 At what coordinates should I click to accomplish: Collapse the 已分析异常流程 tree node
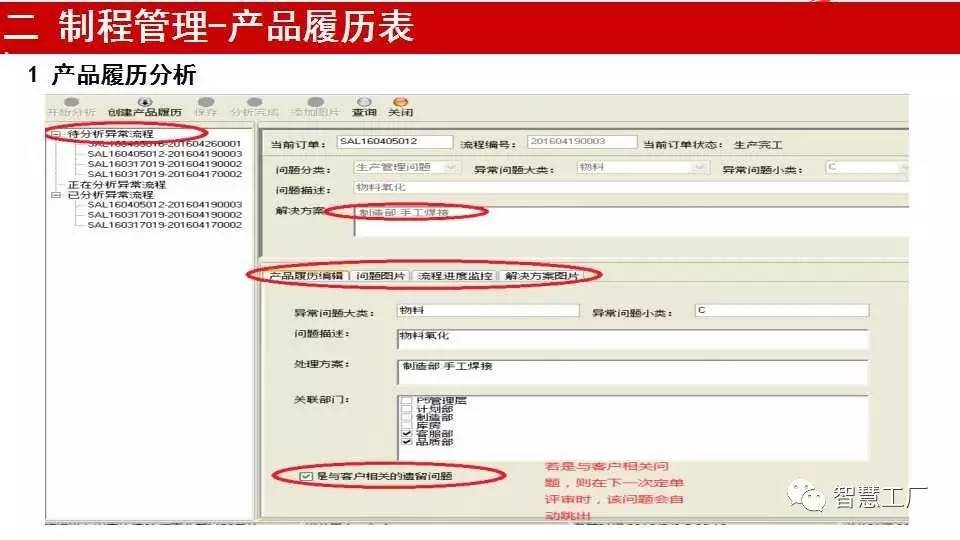[56, 195]
